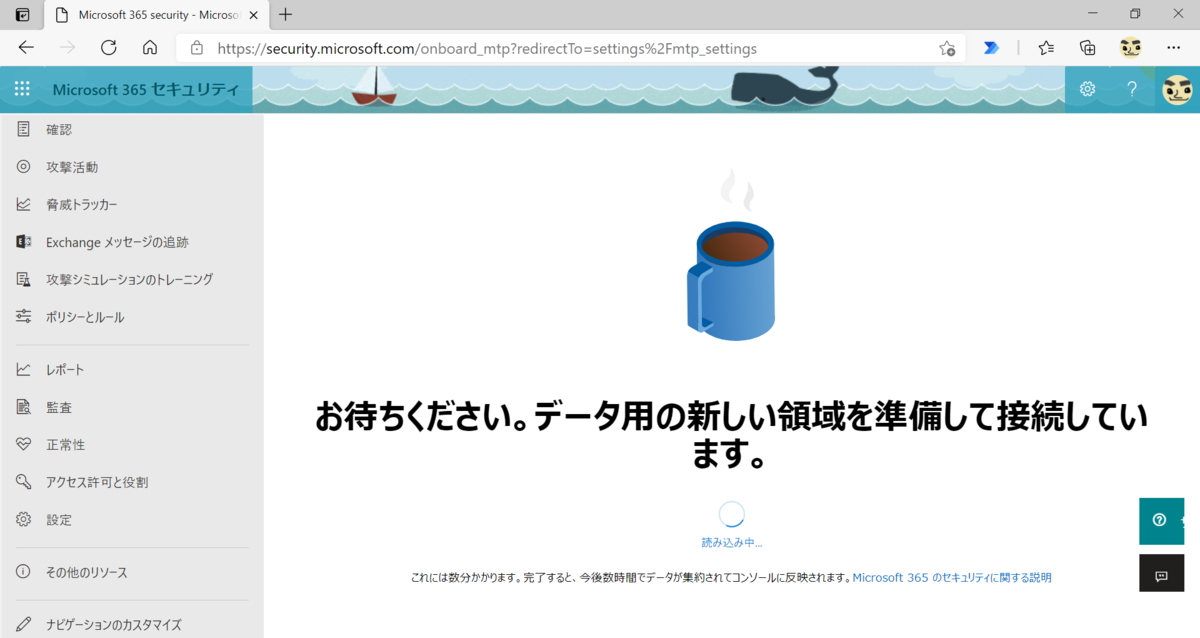
Task: Click the 攻撃シミュレーションのトレーニング icon
Action: pyautogui.click(x=23, y=279)
